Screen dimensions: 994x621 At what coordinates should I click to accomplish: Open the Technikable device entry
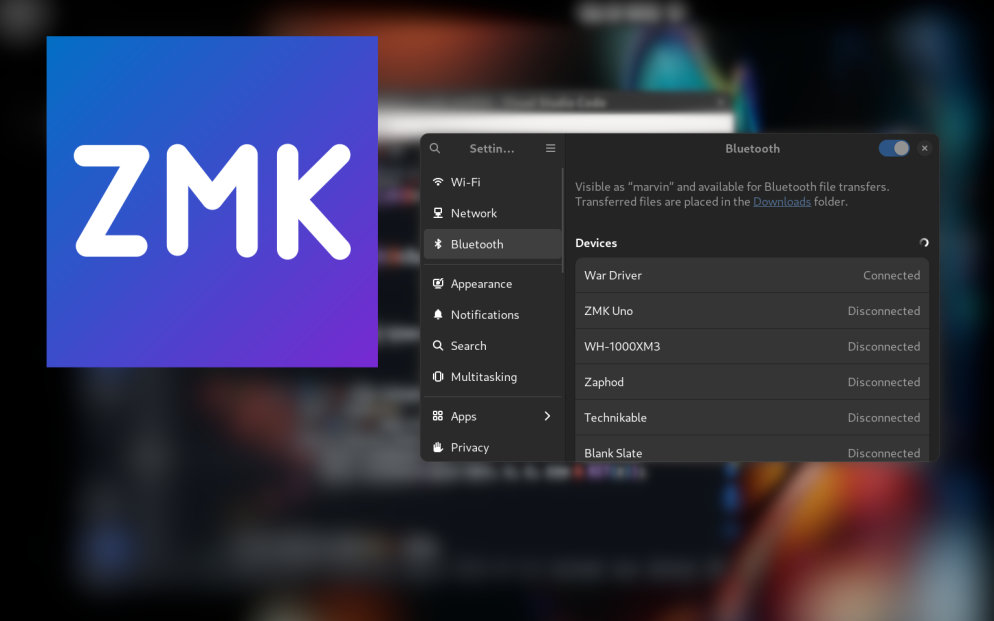pos(752,418)
